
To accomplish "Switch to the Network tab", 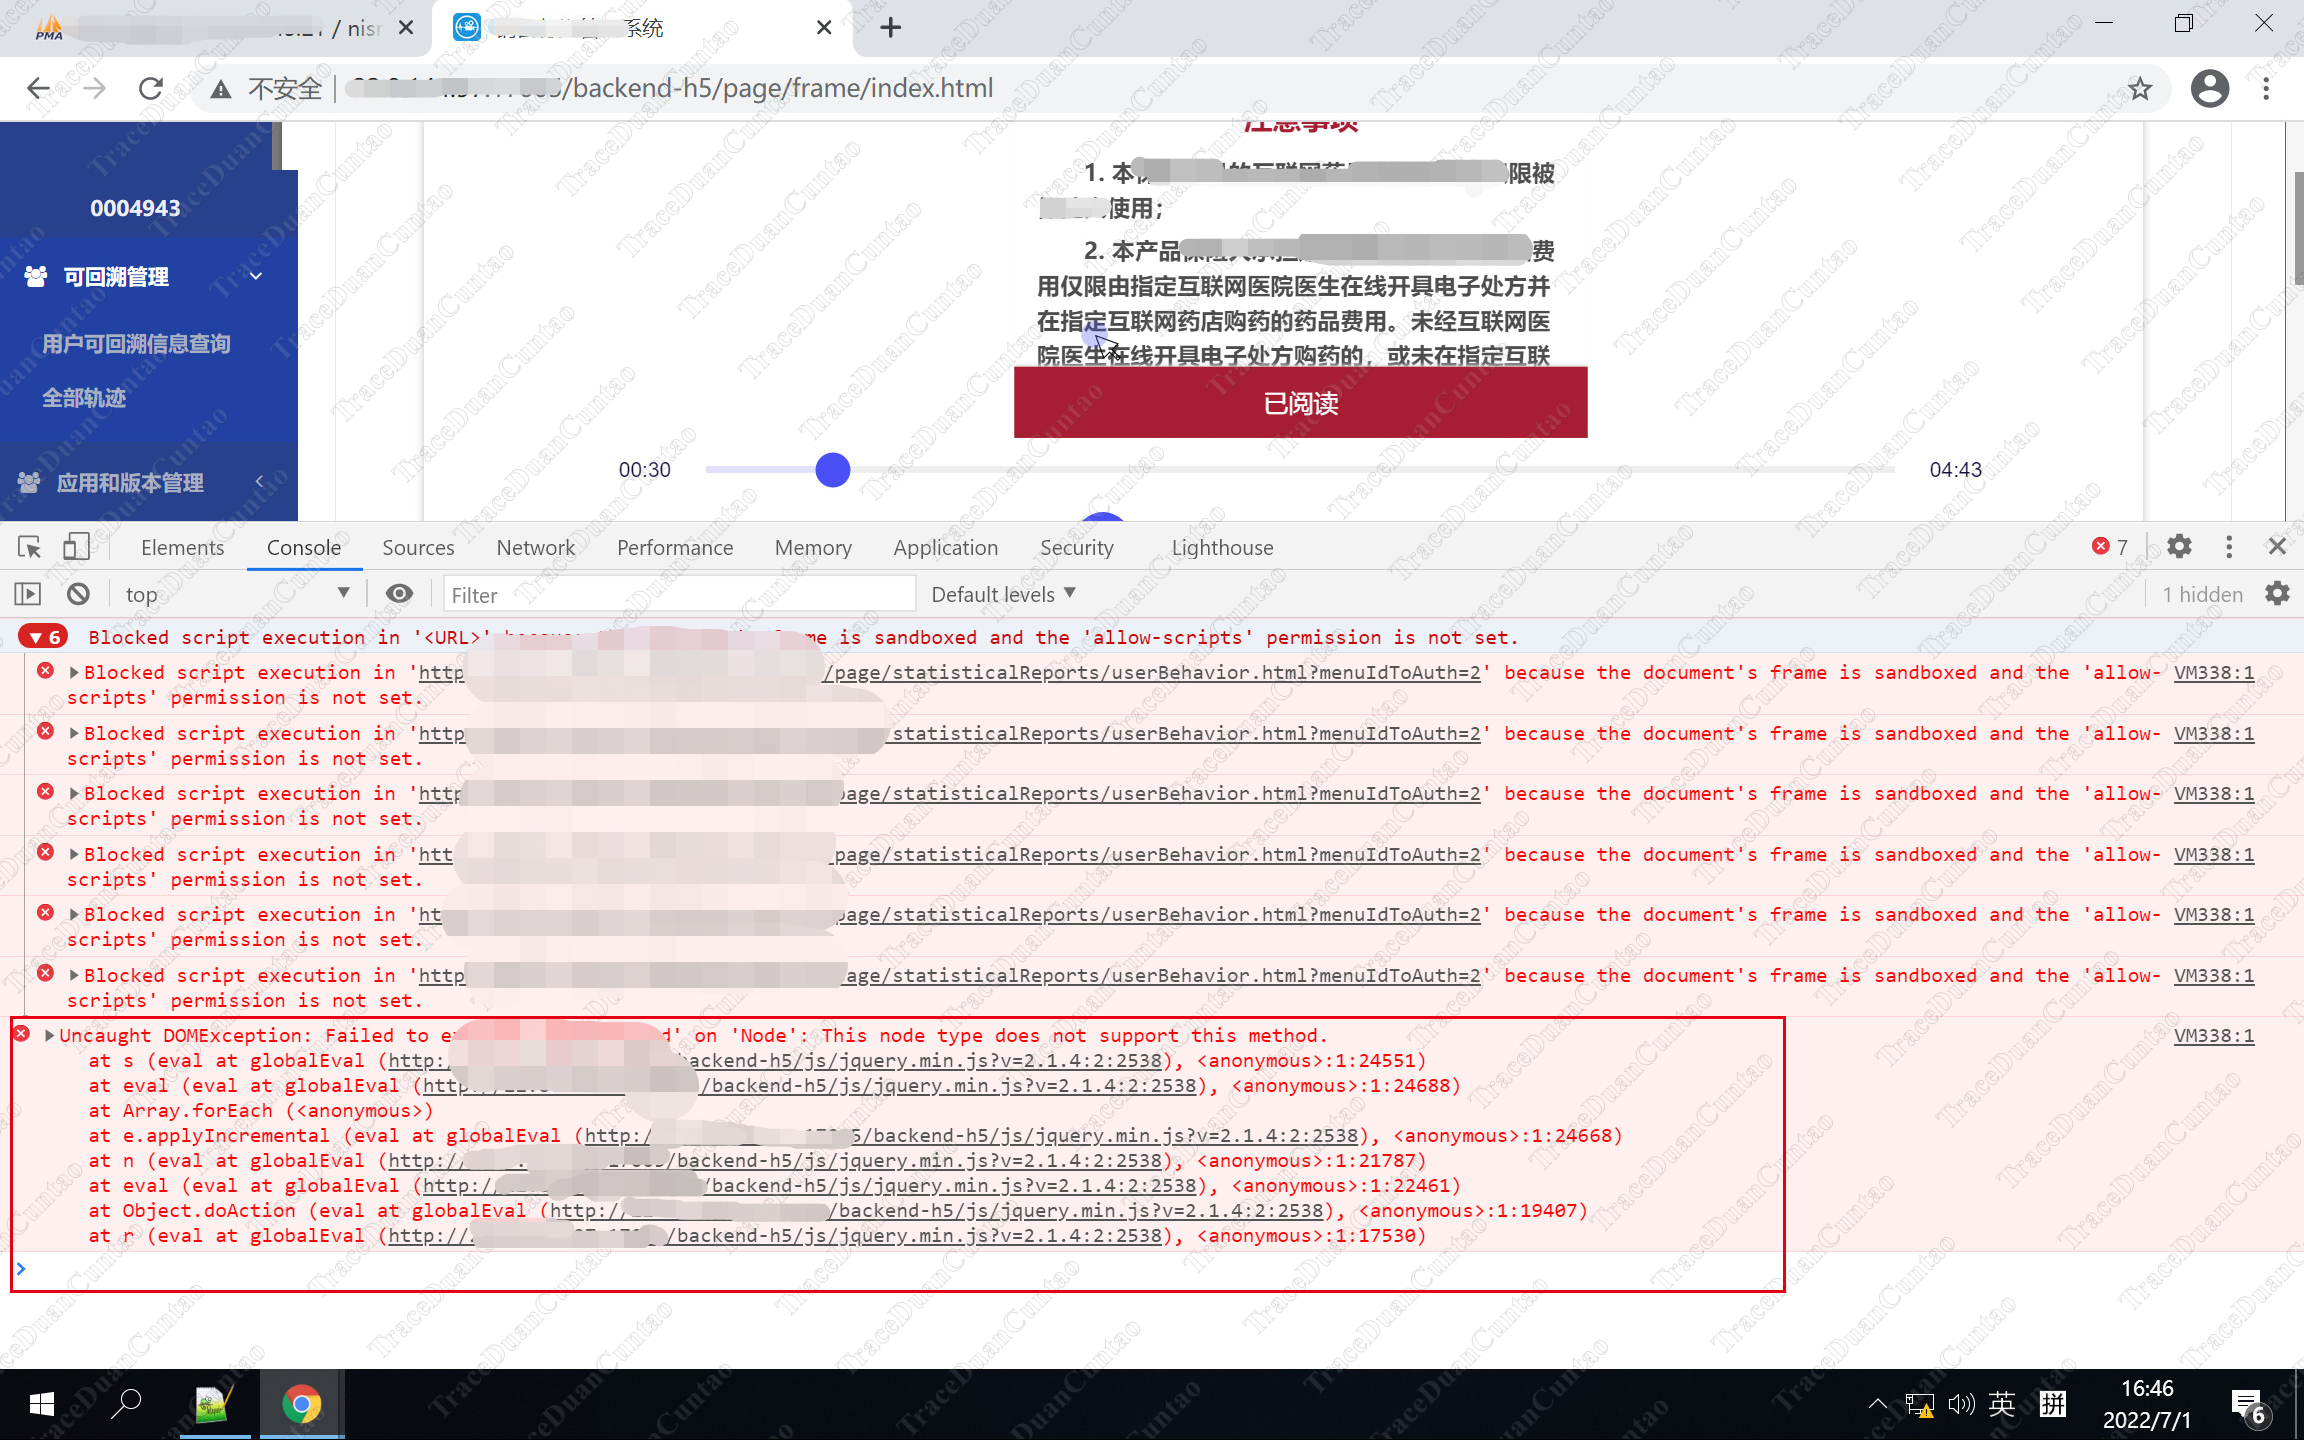I will click(535, 547).
